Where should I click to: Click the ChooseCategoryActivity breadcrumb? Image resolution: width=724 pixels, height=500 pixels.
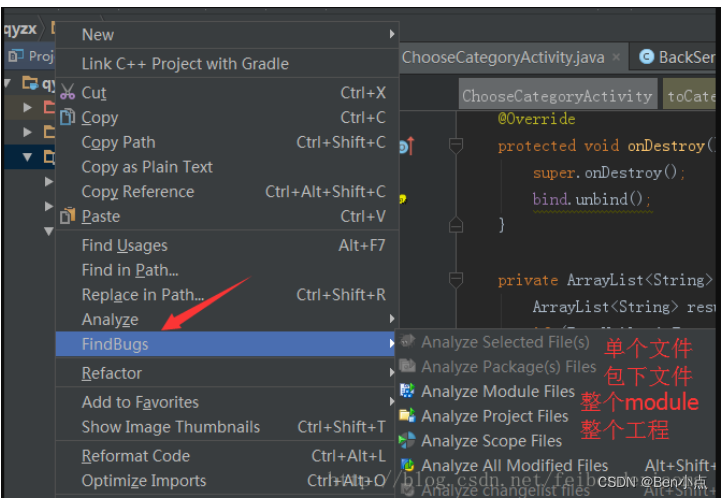pos(557,96)
